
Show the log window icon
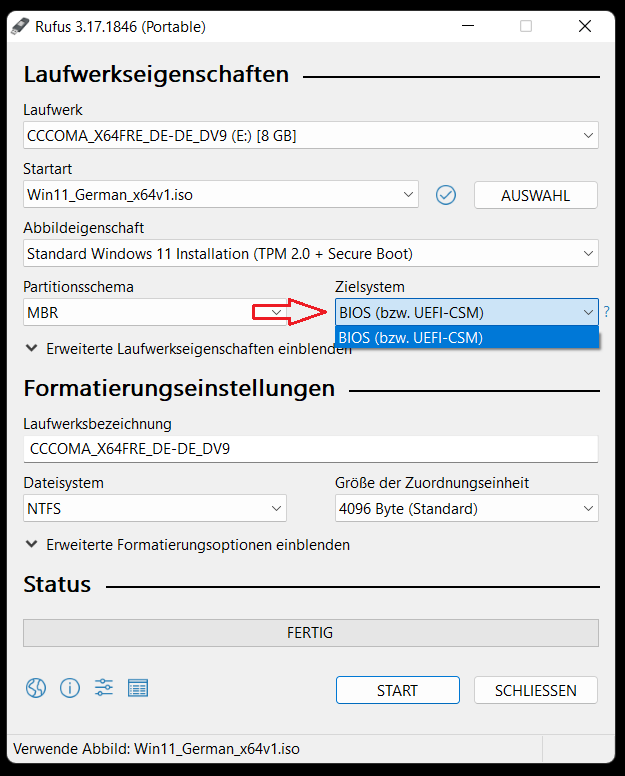tap(138, 688)
